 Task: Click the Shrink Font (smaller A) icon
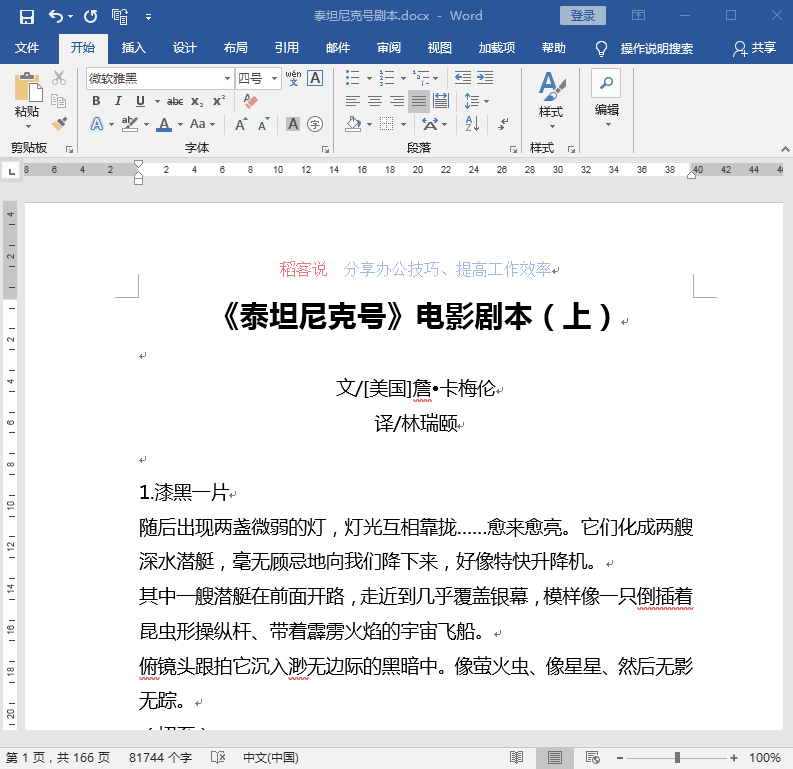click(263, 124)
